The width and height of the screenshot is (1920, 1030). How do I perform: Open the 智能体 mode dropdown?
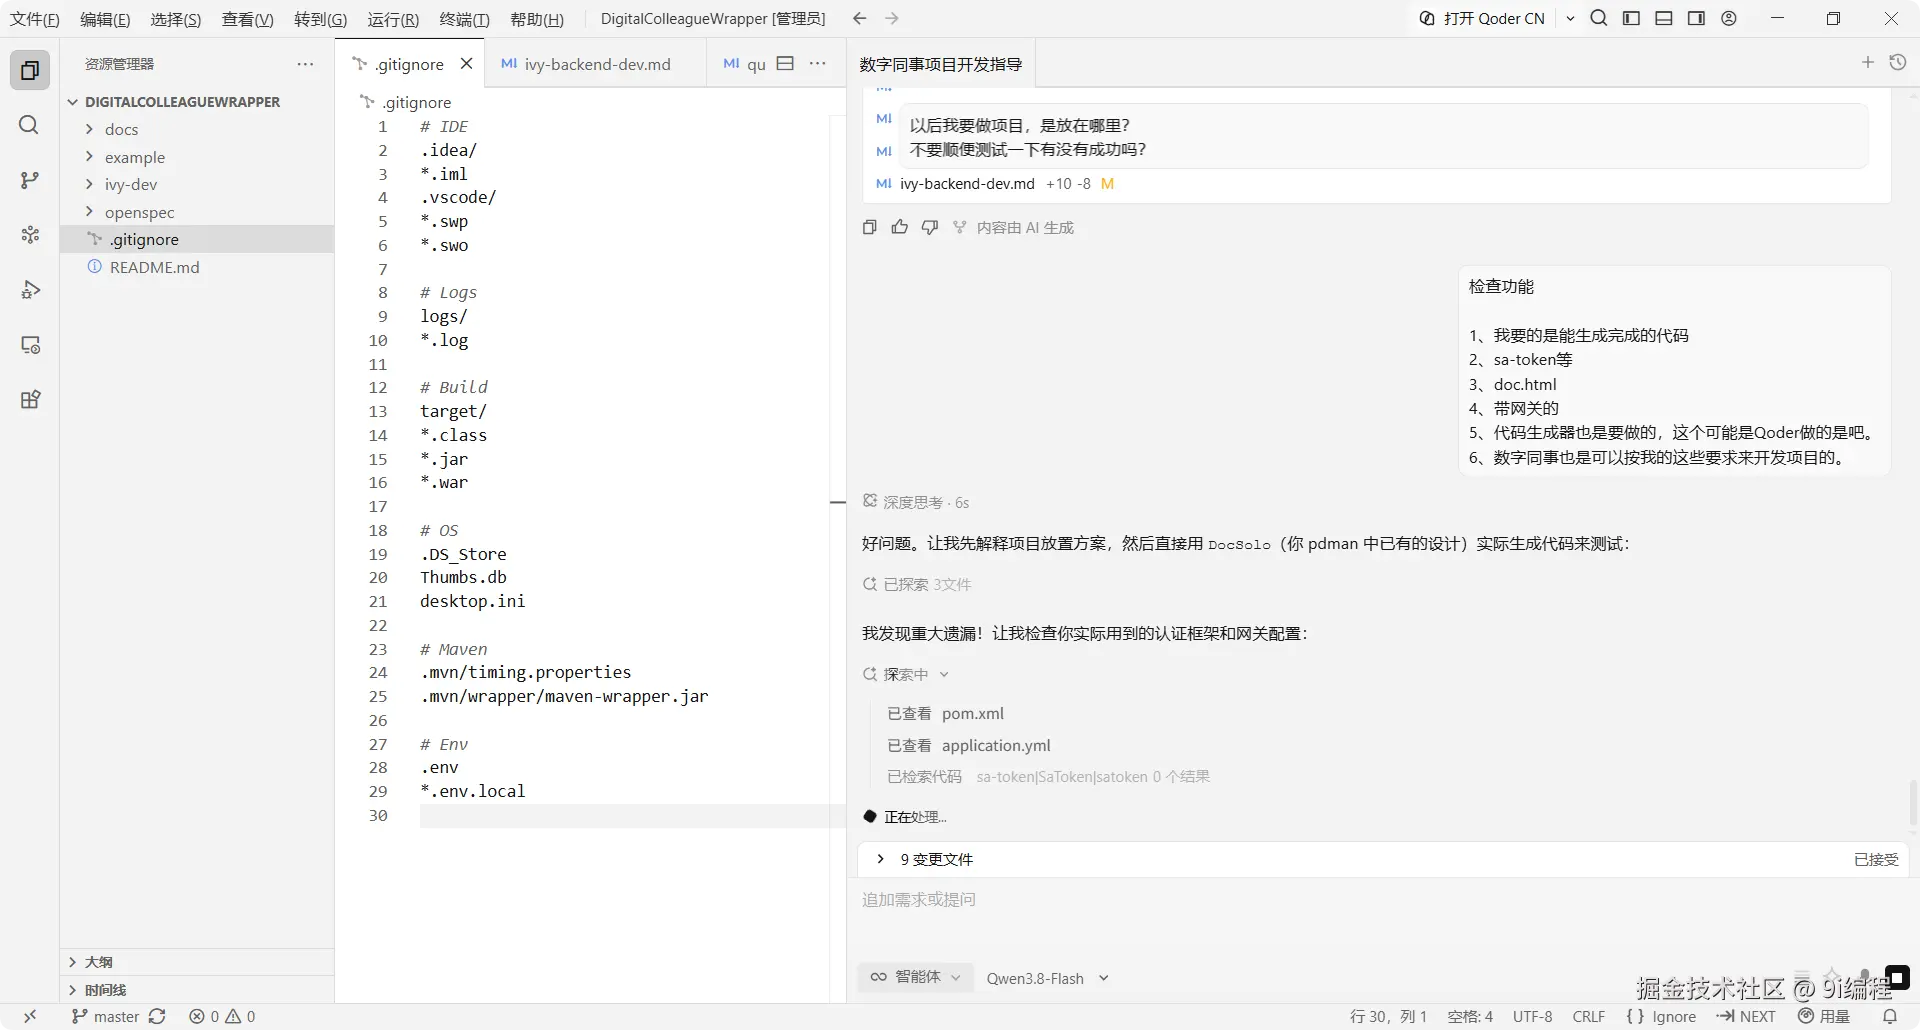point(914,977)
